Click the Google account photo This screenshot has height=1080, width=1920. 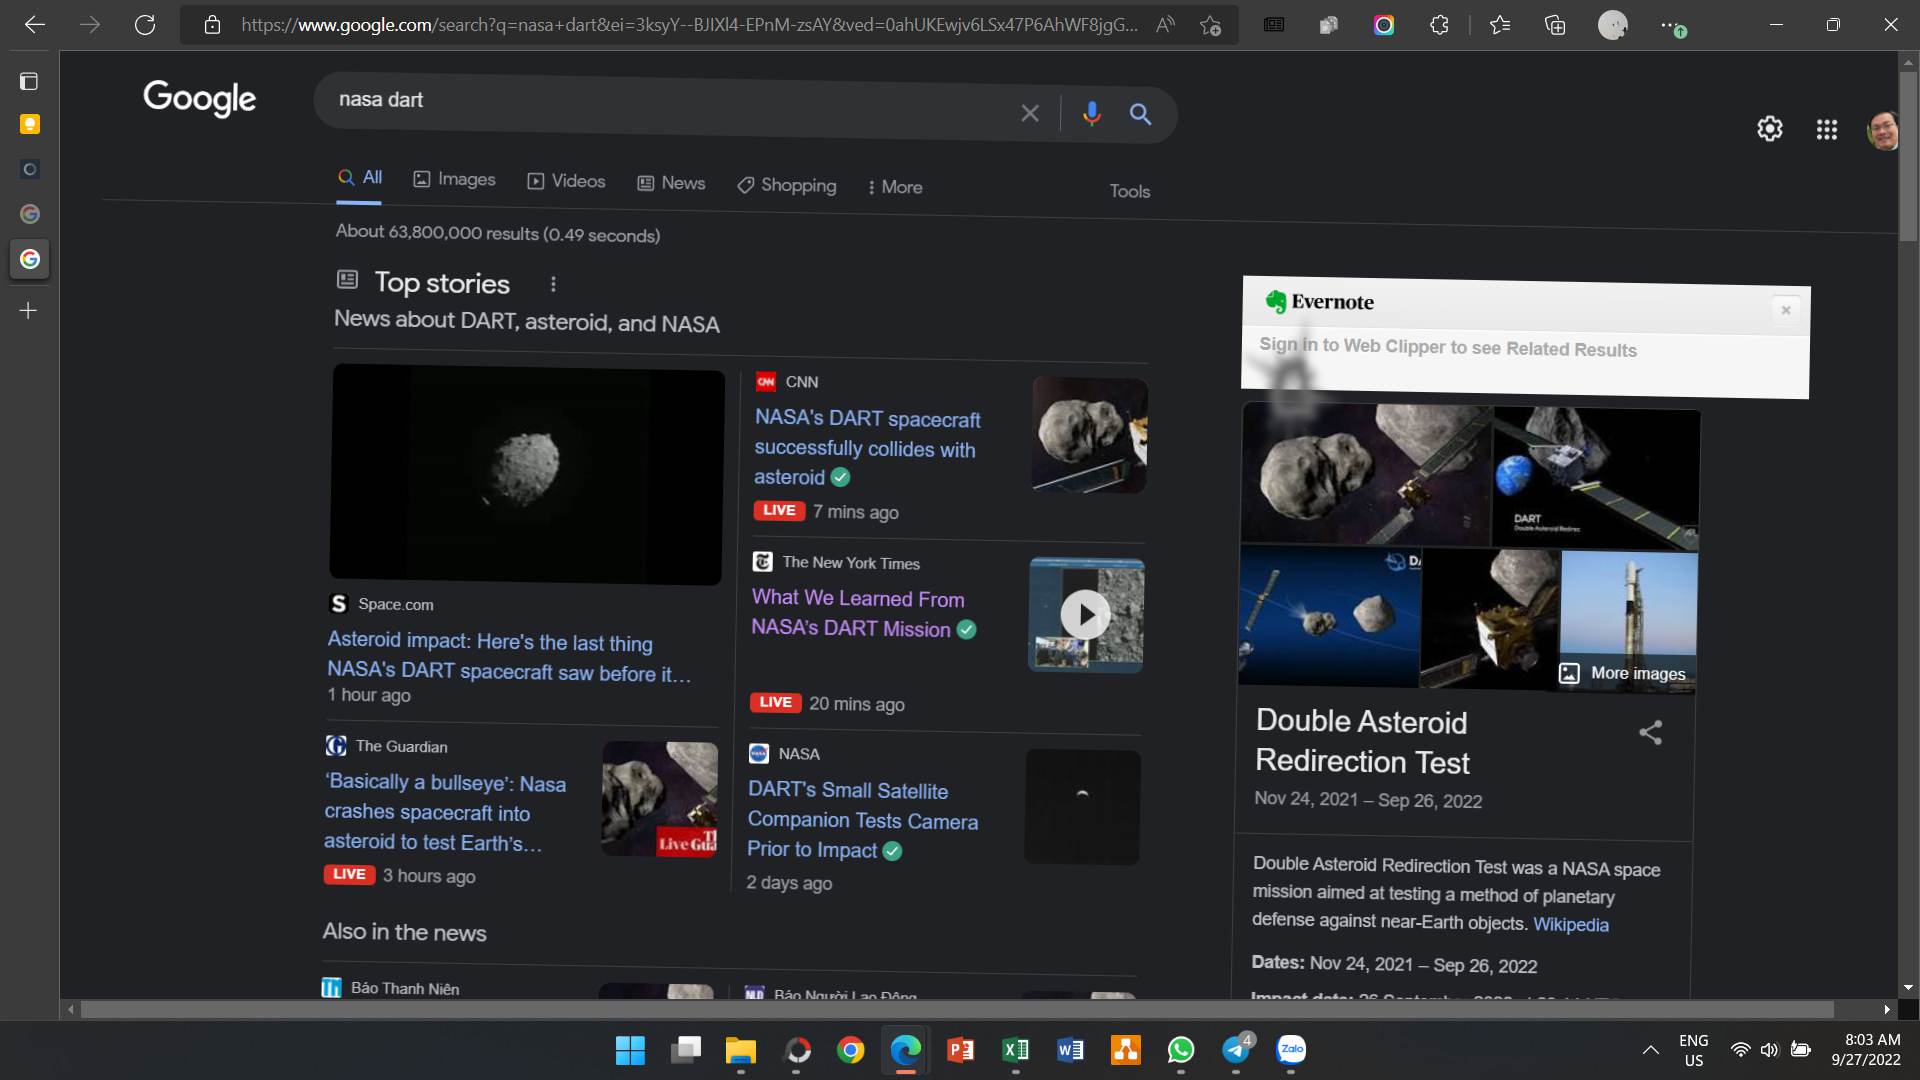(1883, 131)
